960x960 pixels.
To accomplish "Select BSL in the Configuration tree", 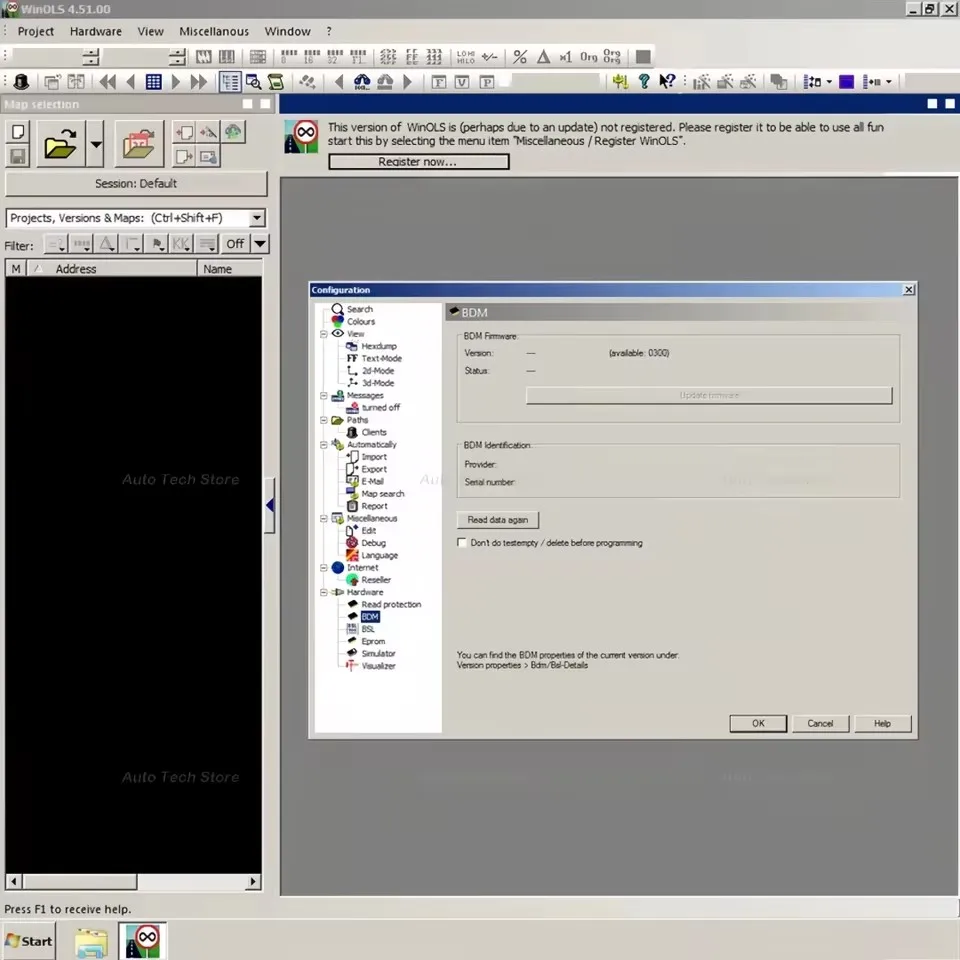I will tap(367, 629).
